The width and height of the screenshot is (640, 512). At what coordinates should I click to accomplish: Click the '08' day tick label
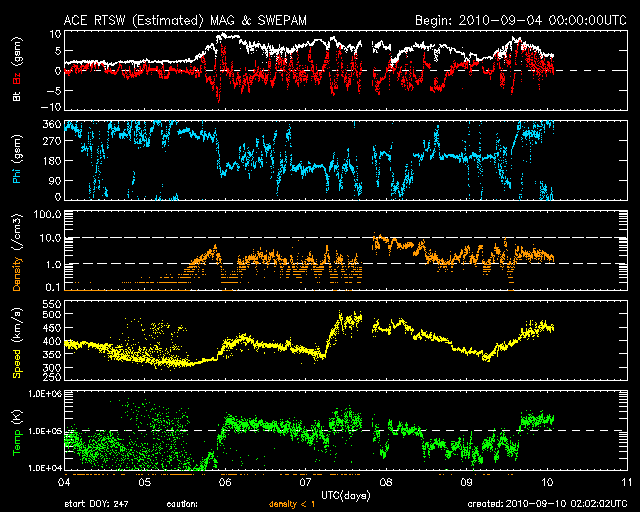[x=386, y=483]
